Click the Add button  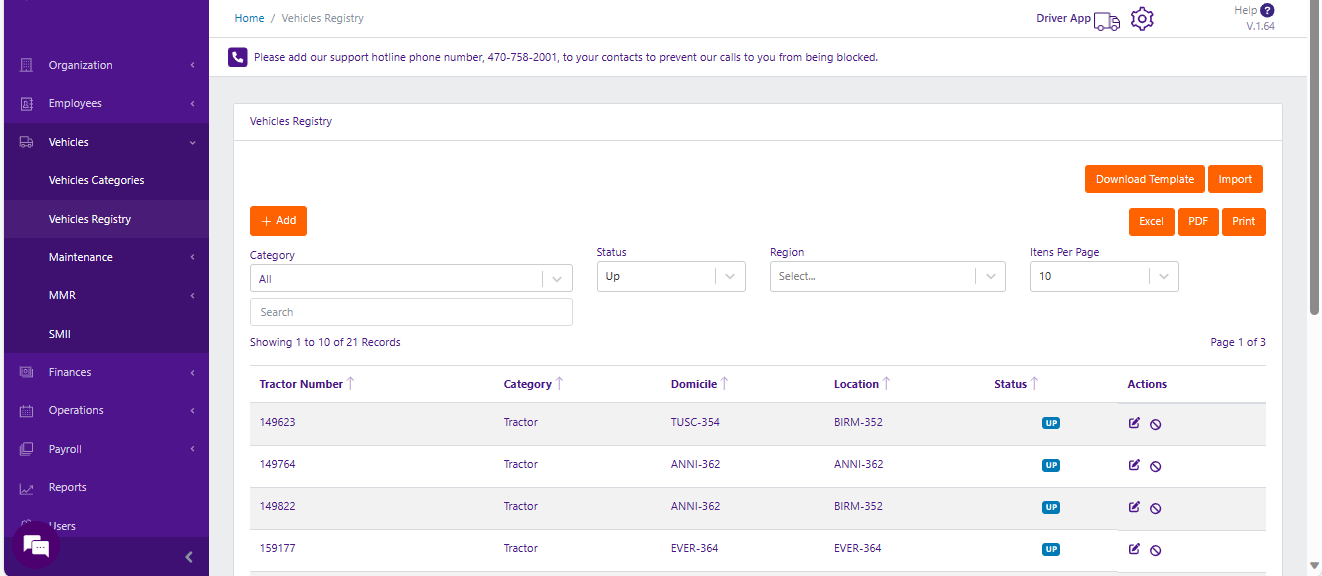click(x=278, y=221)
